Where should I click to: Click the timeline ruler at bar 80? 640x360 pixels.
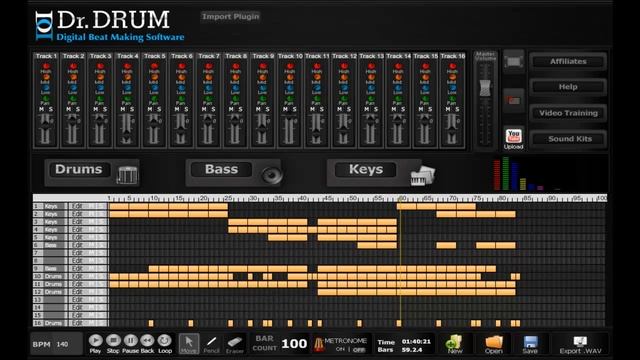click(x=502, y=198)
